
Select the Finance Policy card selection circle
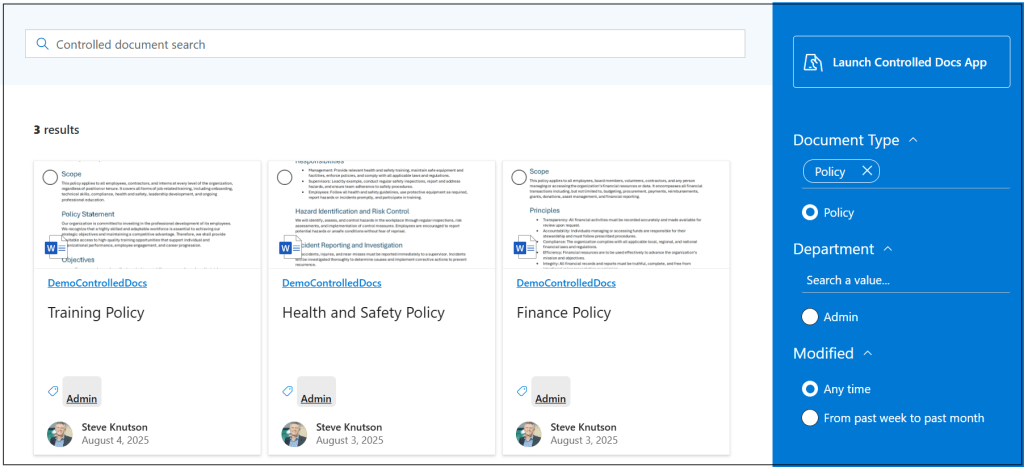[519, 177]
